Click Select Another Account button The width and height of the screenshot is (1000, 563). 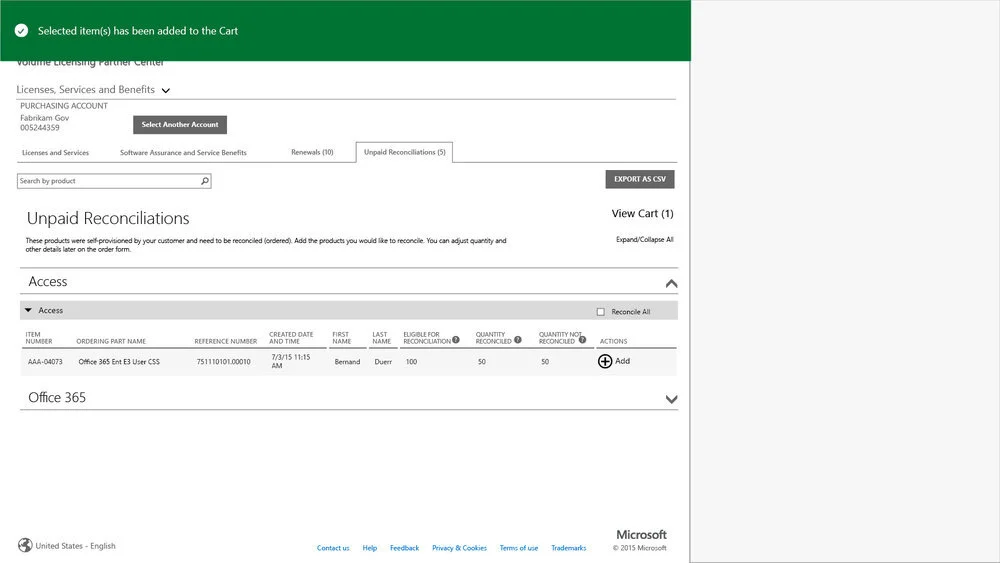[x=180, y=125]
